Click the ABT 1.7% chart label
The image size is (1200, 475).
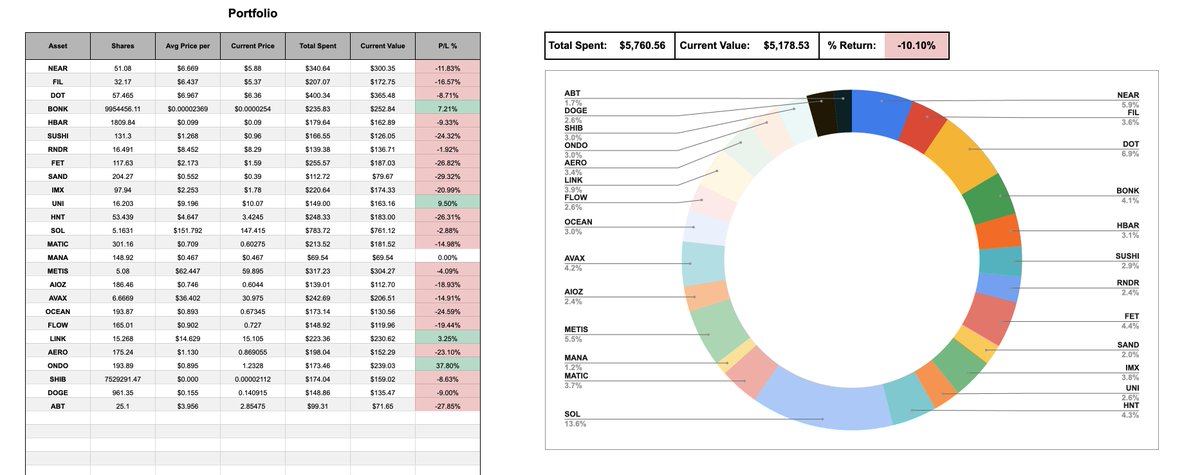[573, 98]
